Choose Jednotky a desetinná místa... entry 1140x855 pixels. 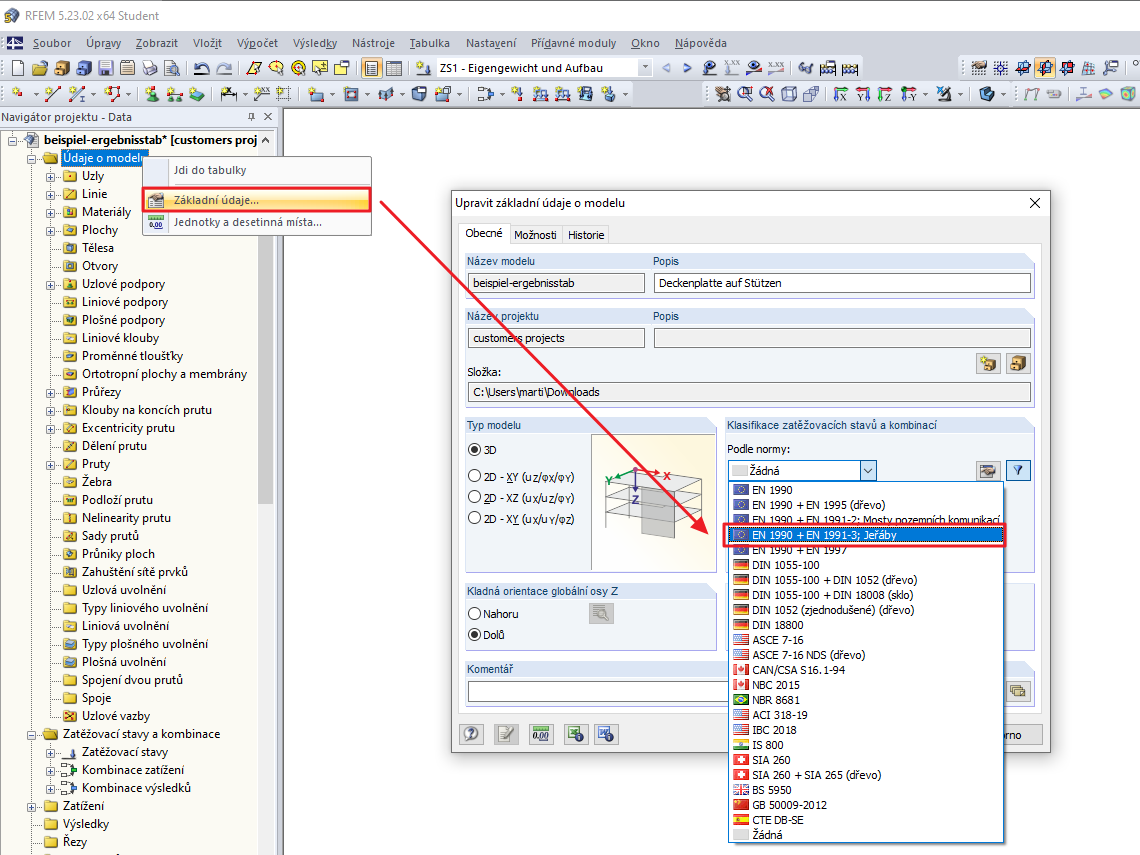pos(257,222)
